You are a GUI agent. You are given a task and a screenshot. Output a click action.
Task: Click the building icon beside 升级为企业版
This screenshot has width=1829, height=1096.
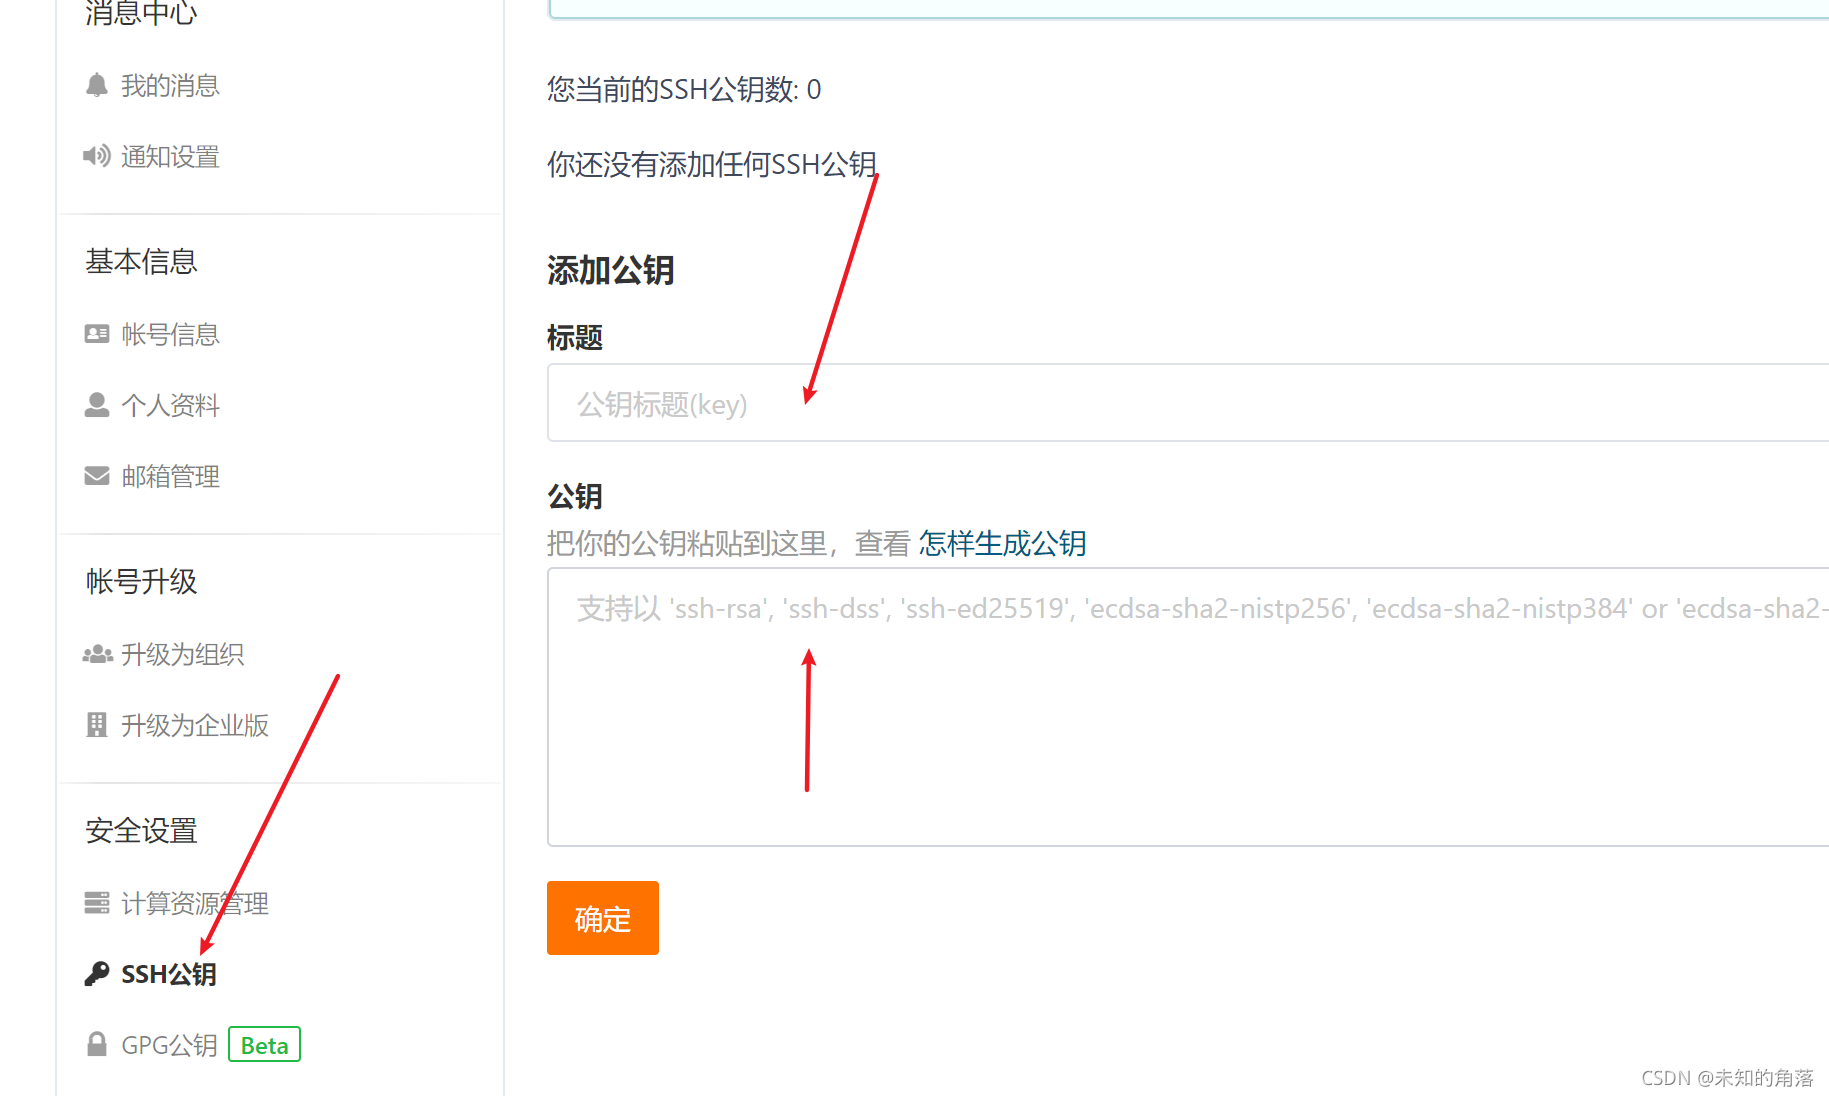coord(97,725)
